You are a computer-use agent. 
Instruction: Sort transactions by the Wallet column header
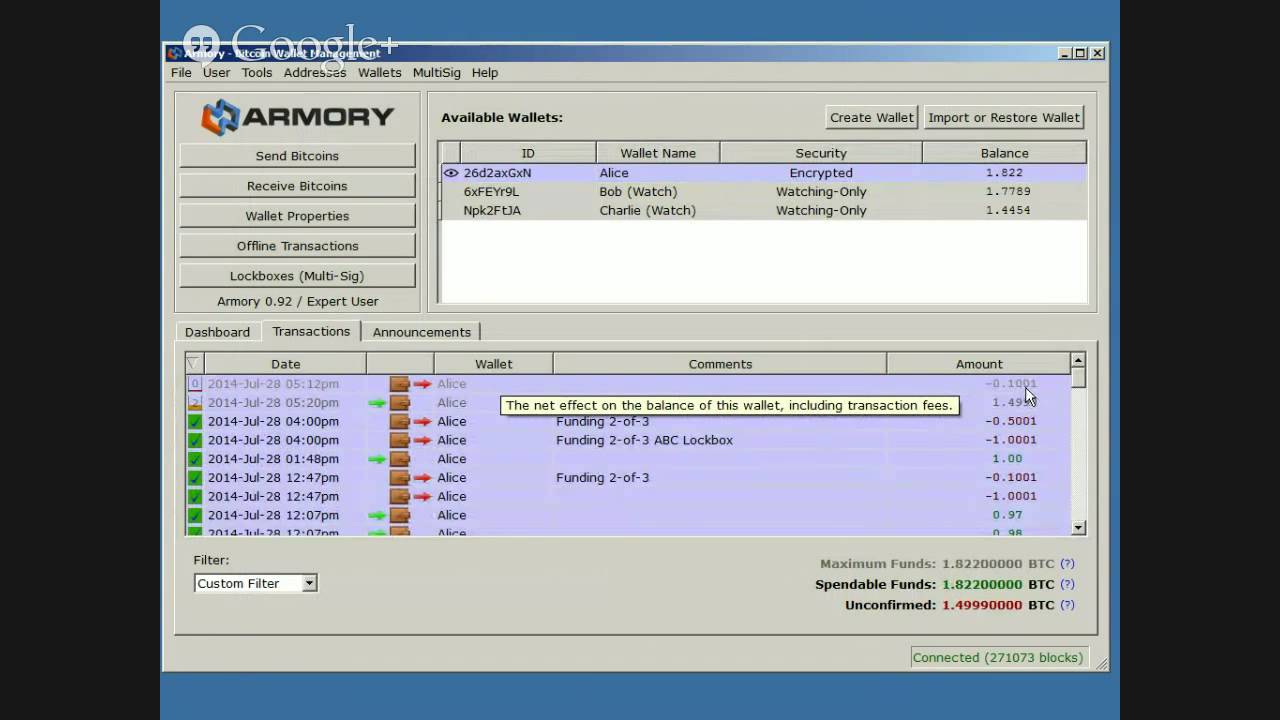[x=493, y=364]
